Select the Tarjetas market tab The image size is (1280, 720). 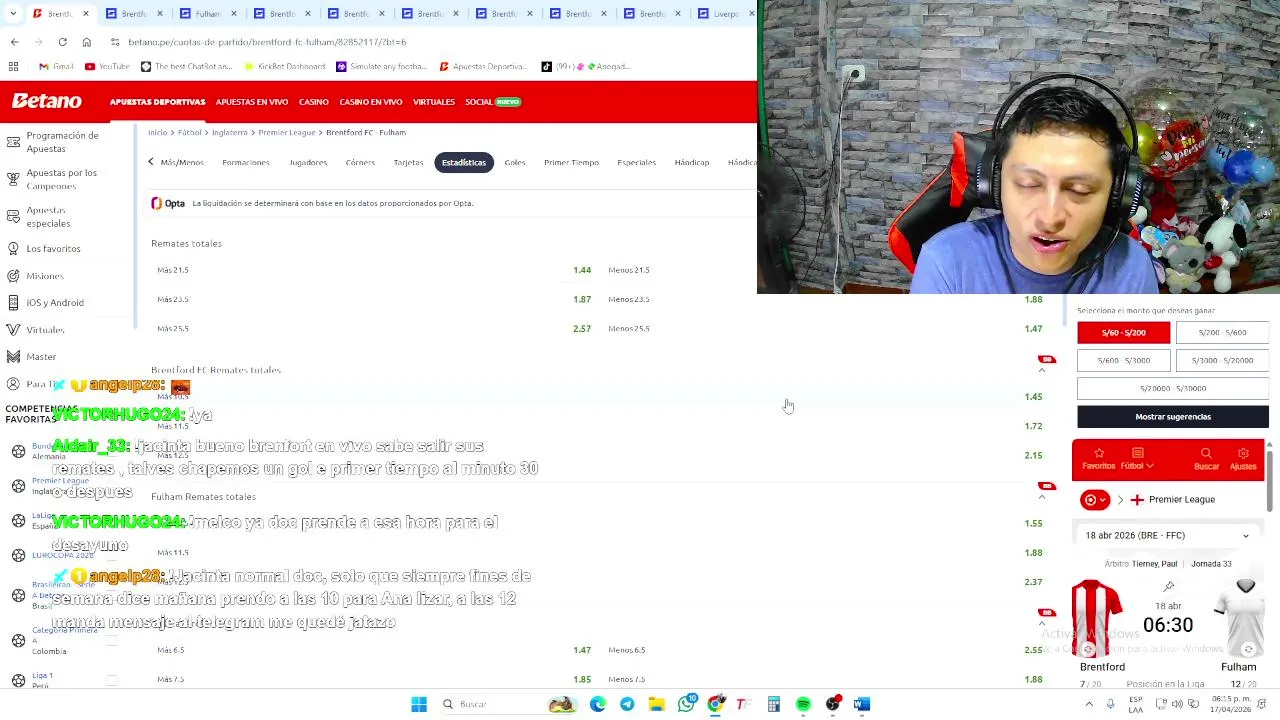click(408, 162)
